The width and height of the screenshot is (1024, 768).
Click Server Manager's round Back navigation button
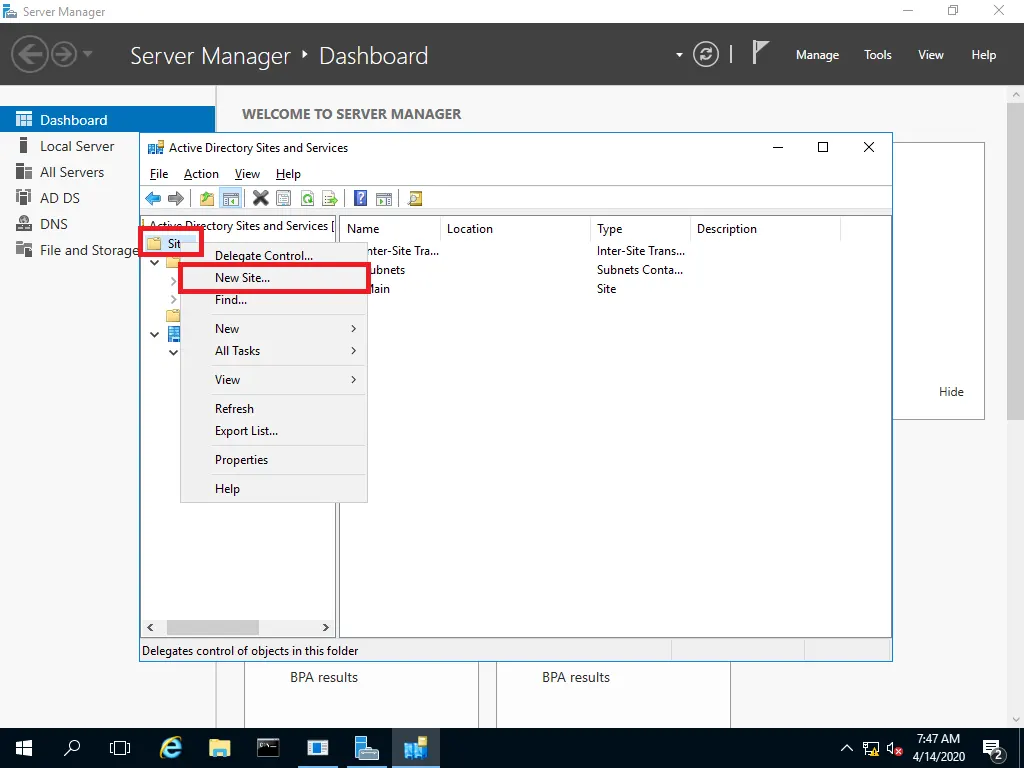[29, 54]
